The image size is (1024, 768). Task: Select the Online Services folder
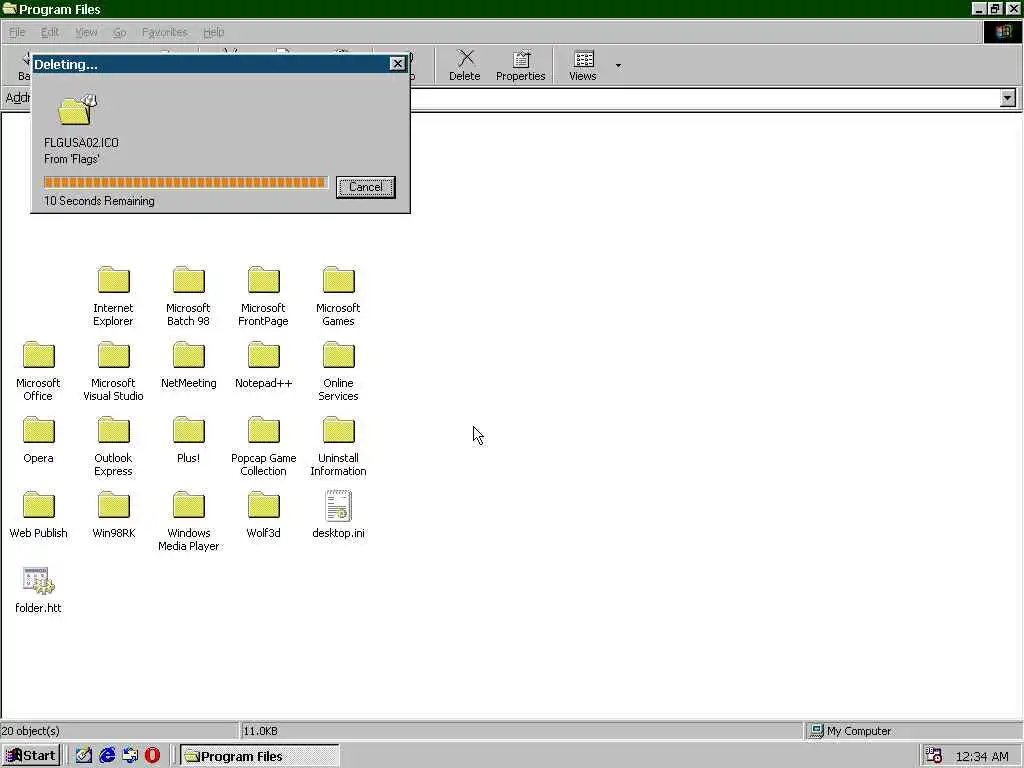[x=338, y=371]
